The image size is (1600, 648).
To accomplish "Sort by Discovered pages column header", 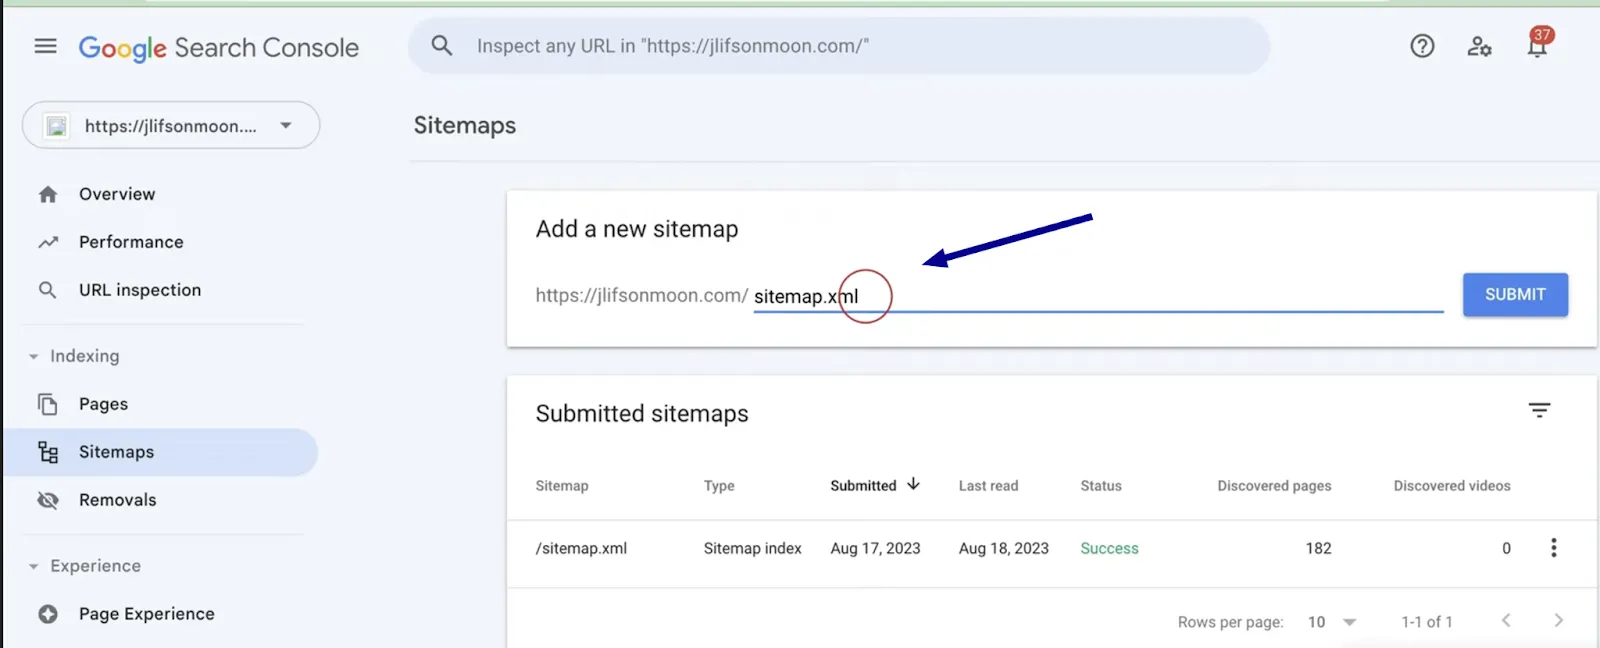I will (x=1274, y=486).
